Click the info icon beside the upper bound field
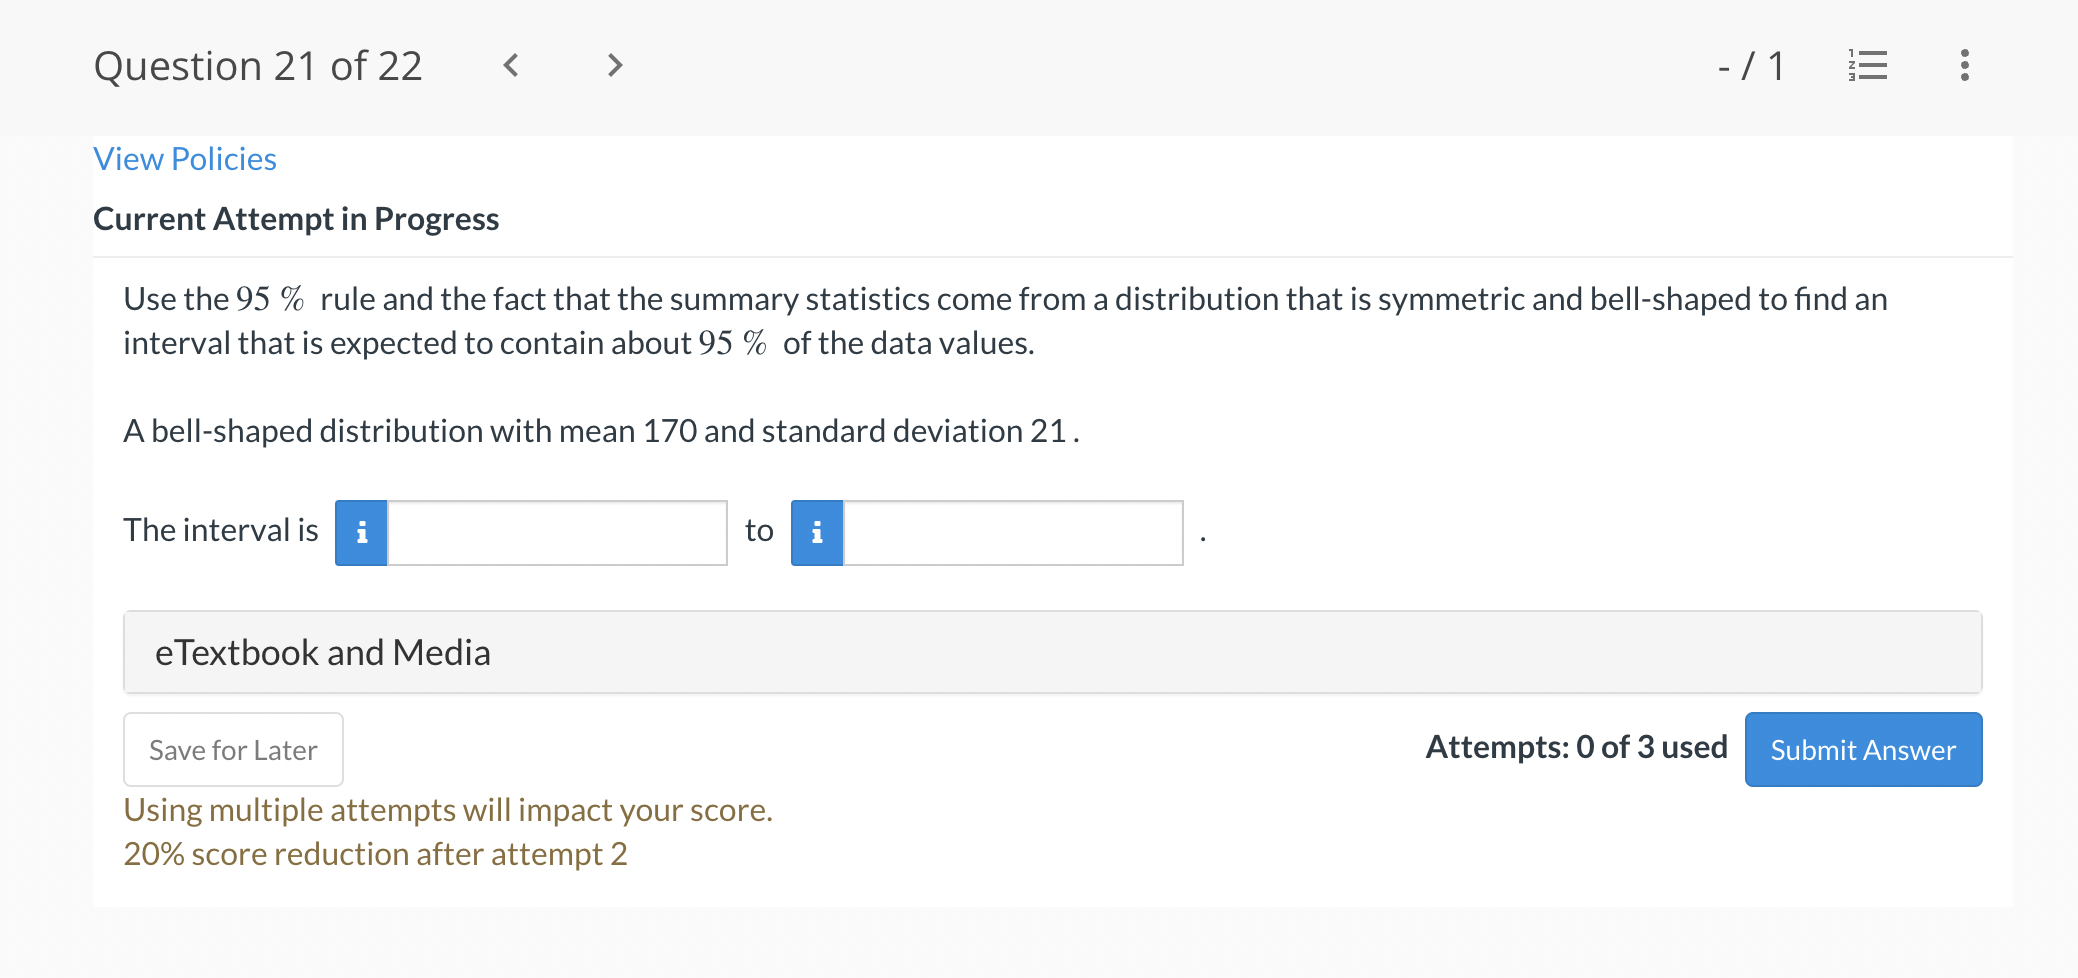The height and width of the screenshot is (978, 2078). [x=817, y=533]
